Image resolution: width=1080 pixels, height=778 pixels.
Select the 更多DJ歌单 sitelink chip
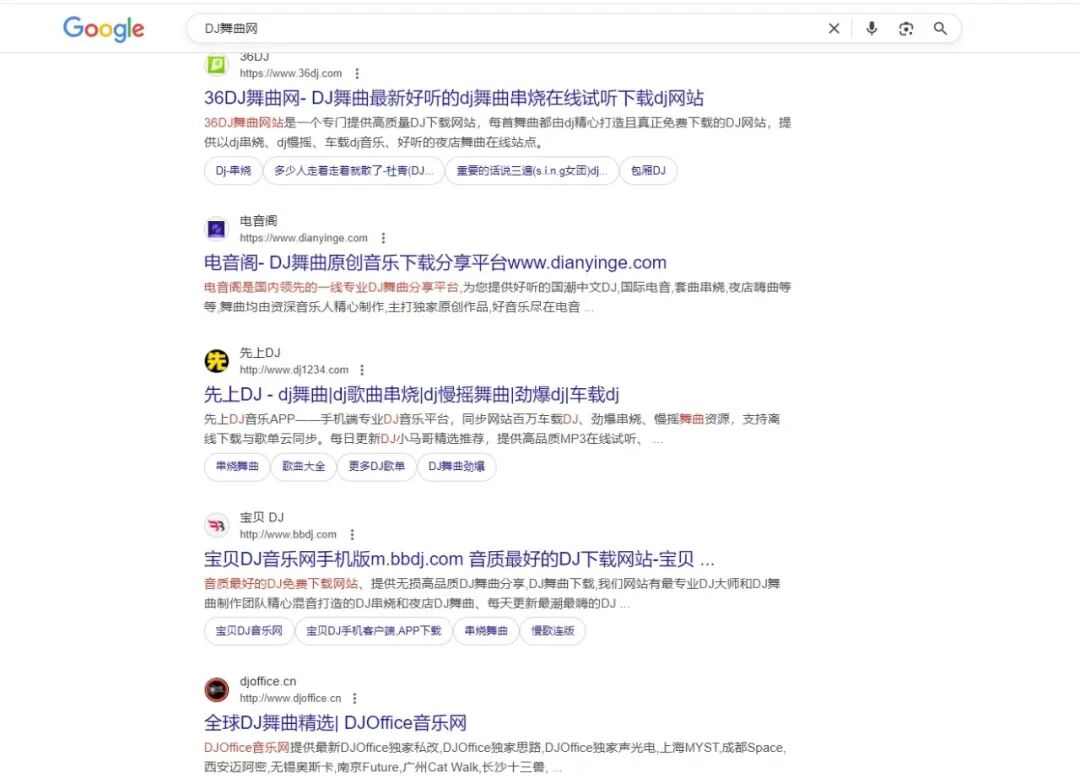coord(376,466)
